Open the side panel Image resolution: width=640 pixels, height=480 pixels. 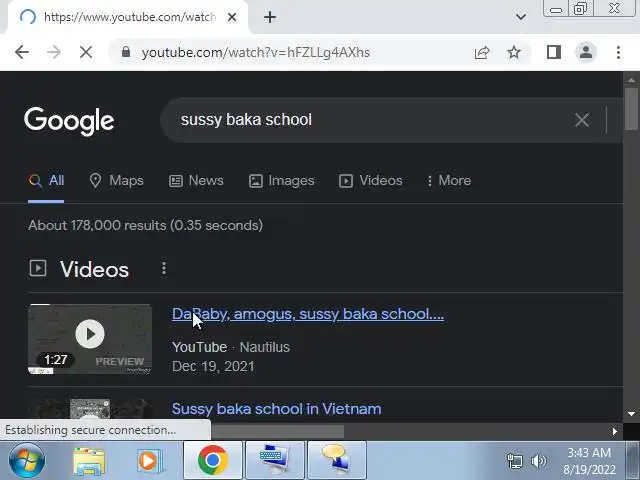pyautogui.click(x=554, y=52)
